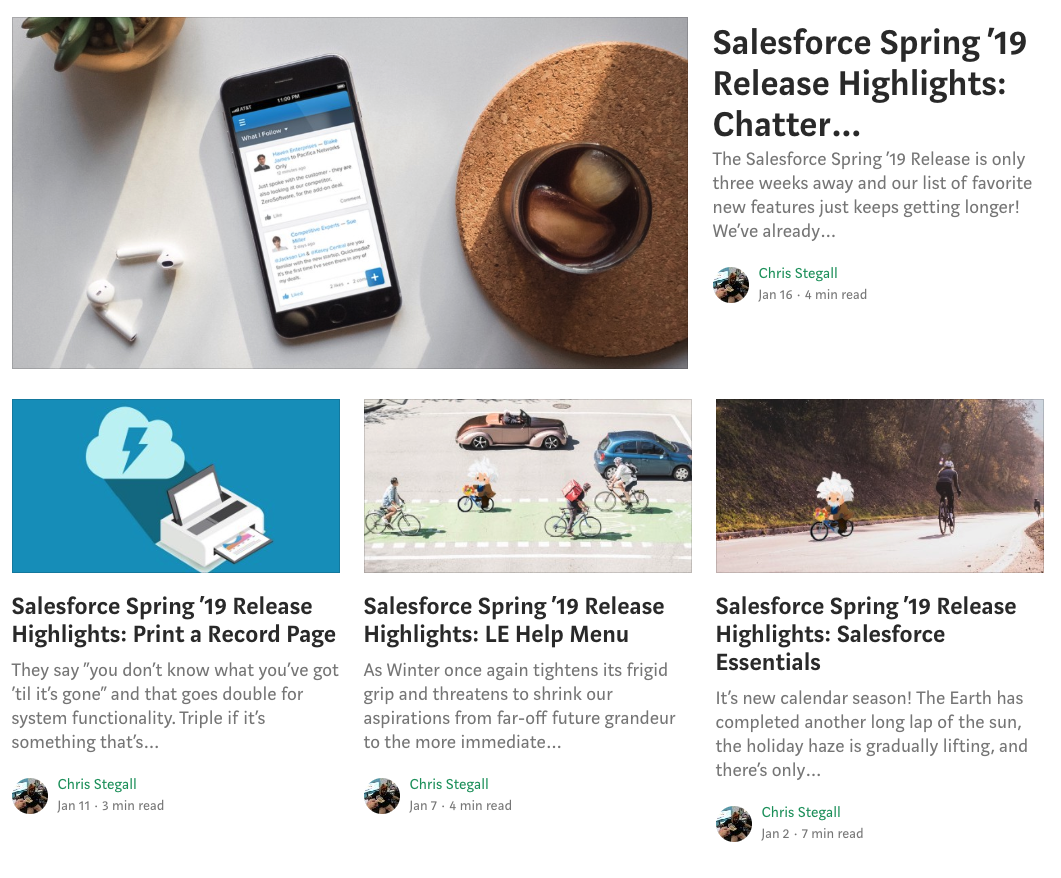Open the Salesforce Essentials article title
Screen dimensions: 1061x878
pyautogui.click(x=865, y=634)
